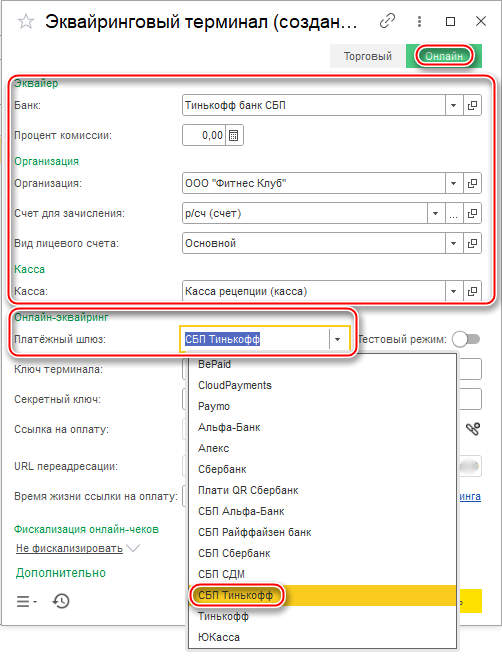Select CloudPayments from the gateway list
The image size is (502, 657).
pos(322,385)
